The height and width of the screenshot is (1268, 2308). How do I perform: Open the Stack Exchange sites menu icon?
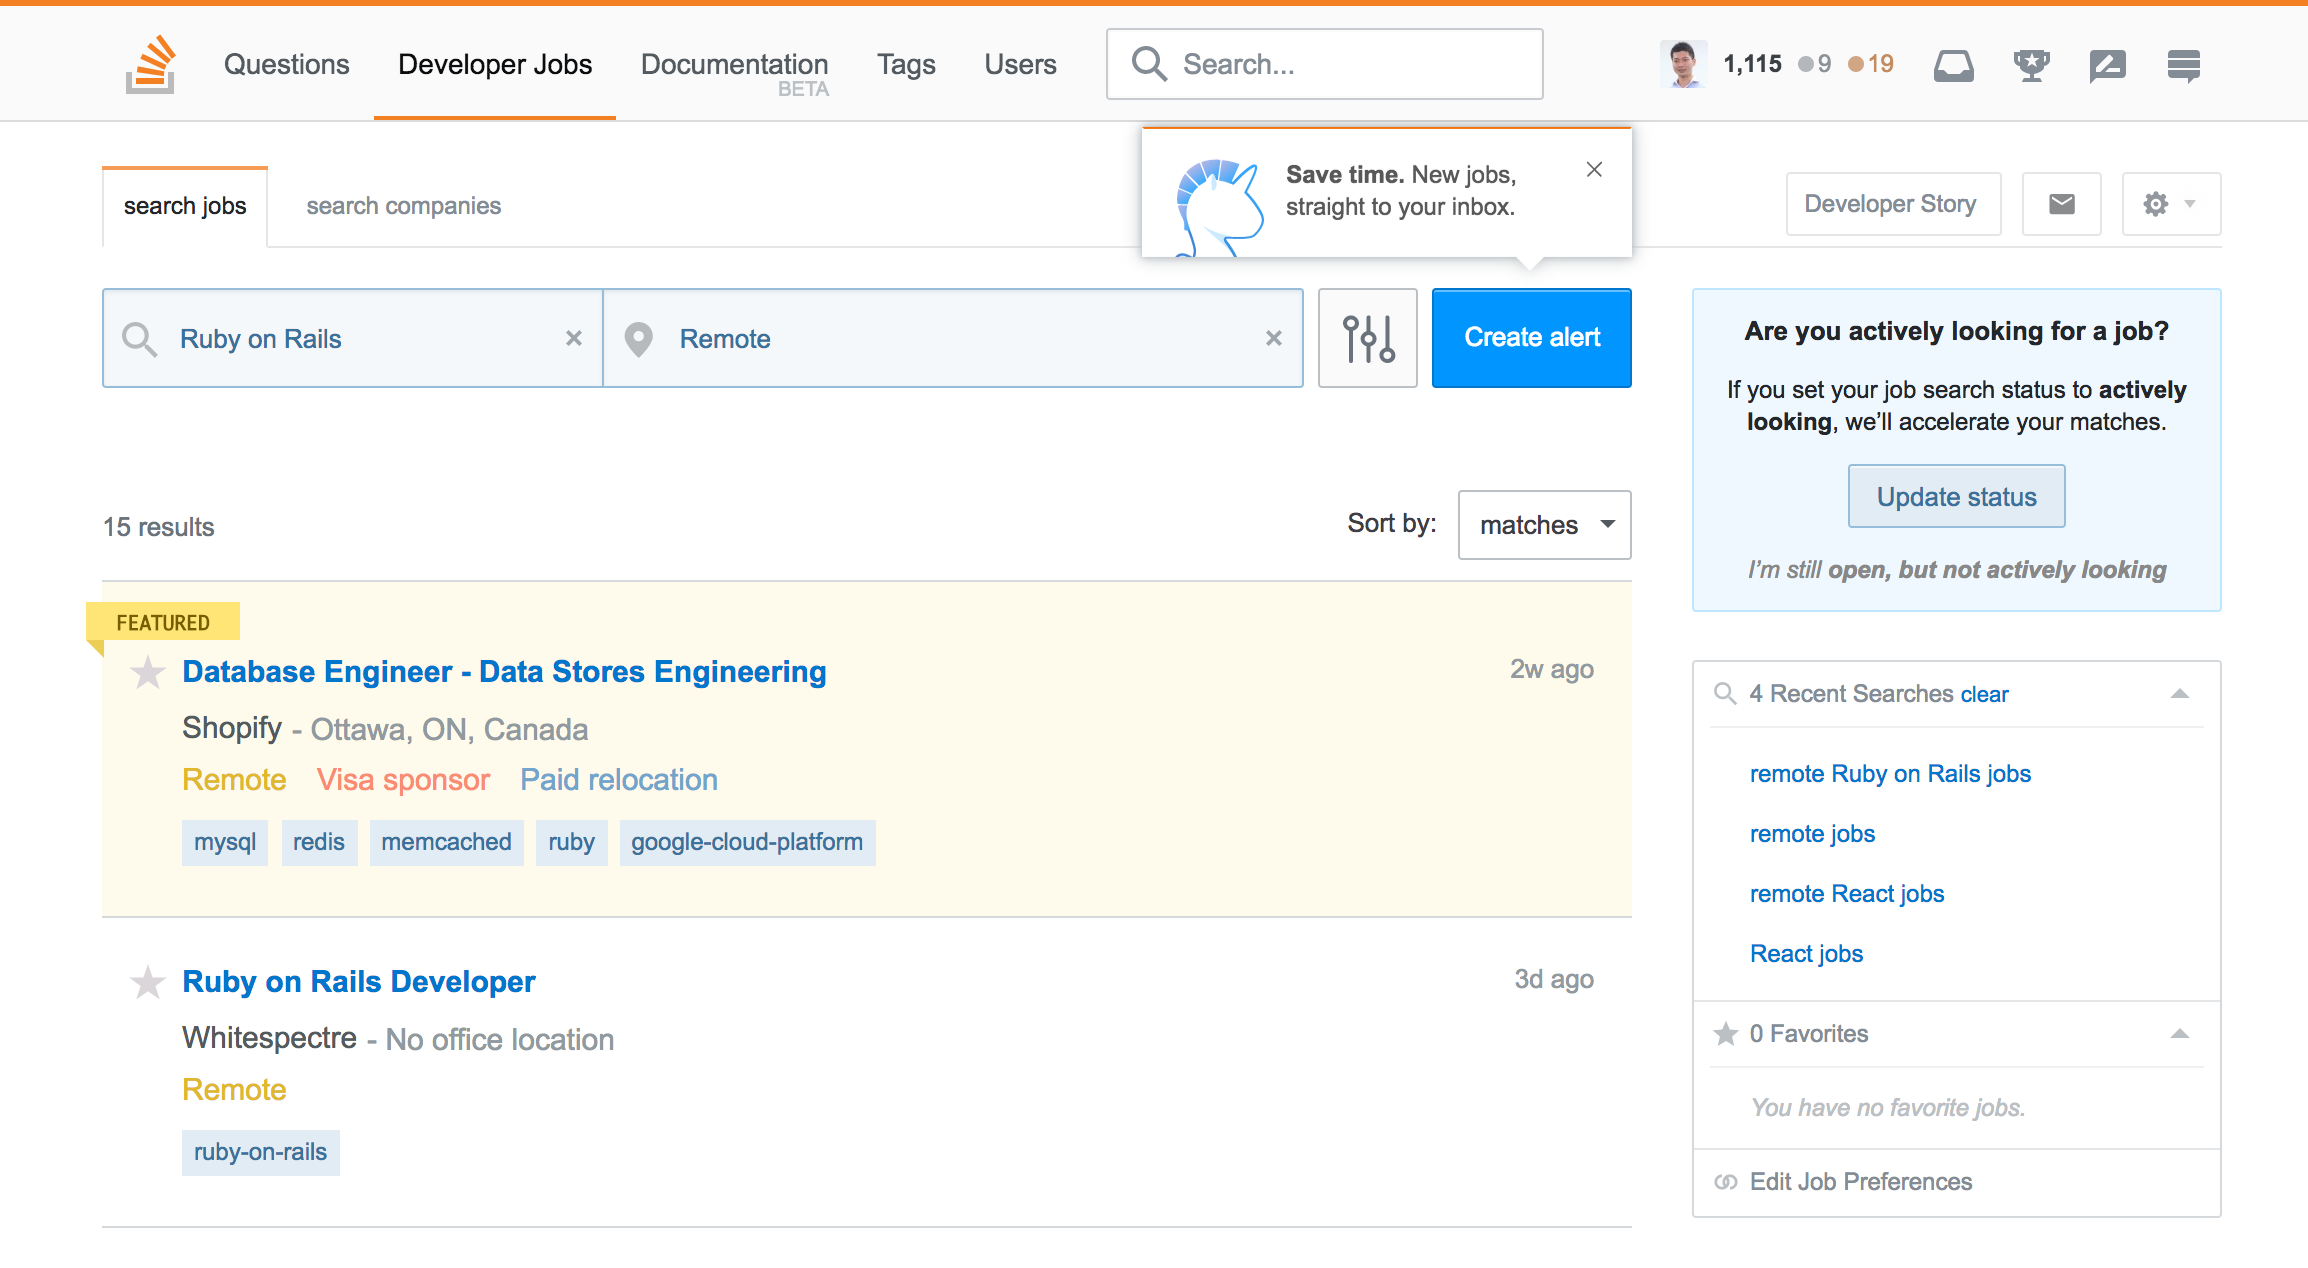tap(2183, 65)
